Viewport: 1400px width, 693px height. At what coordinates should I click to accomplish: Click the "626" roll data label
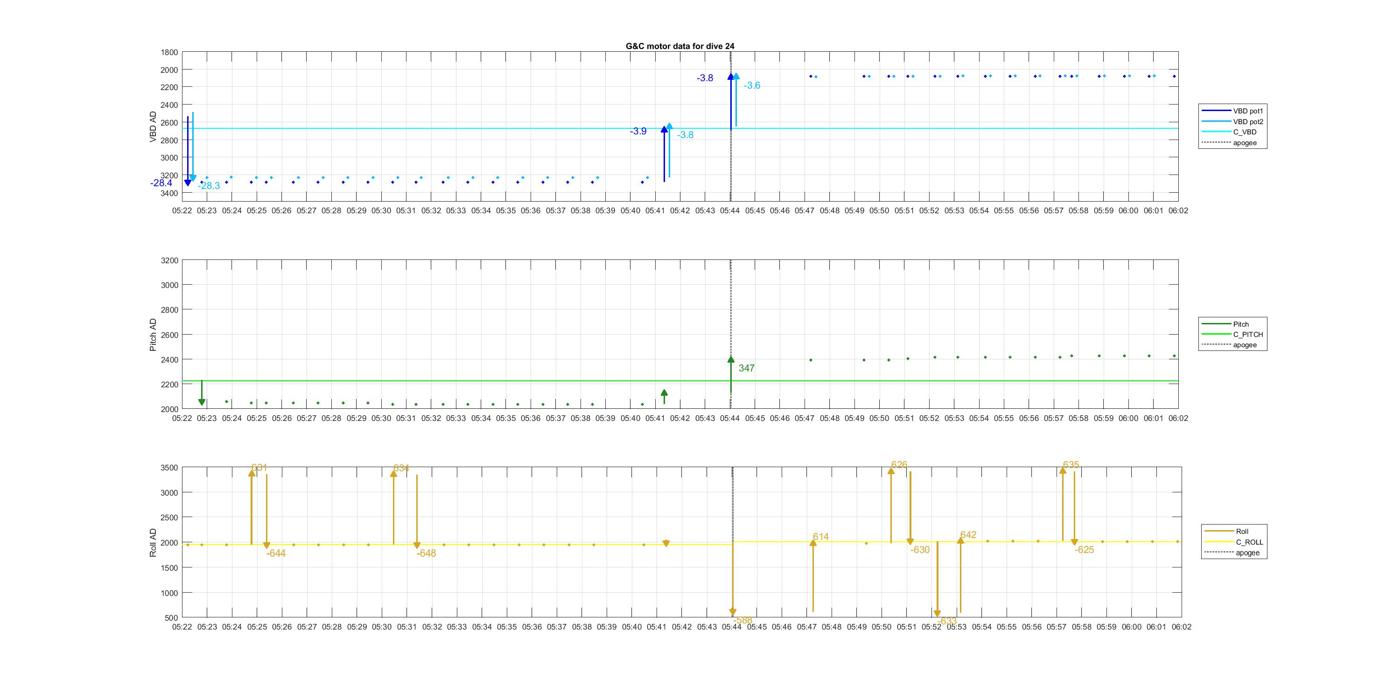[x=899, y=465]
